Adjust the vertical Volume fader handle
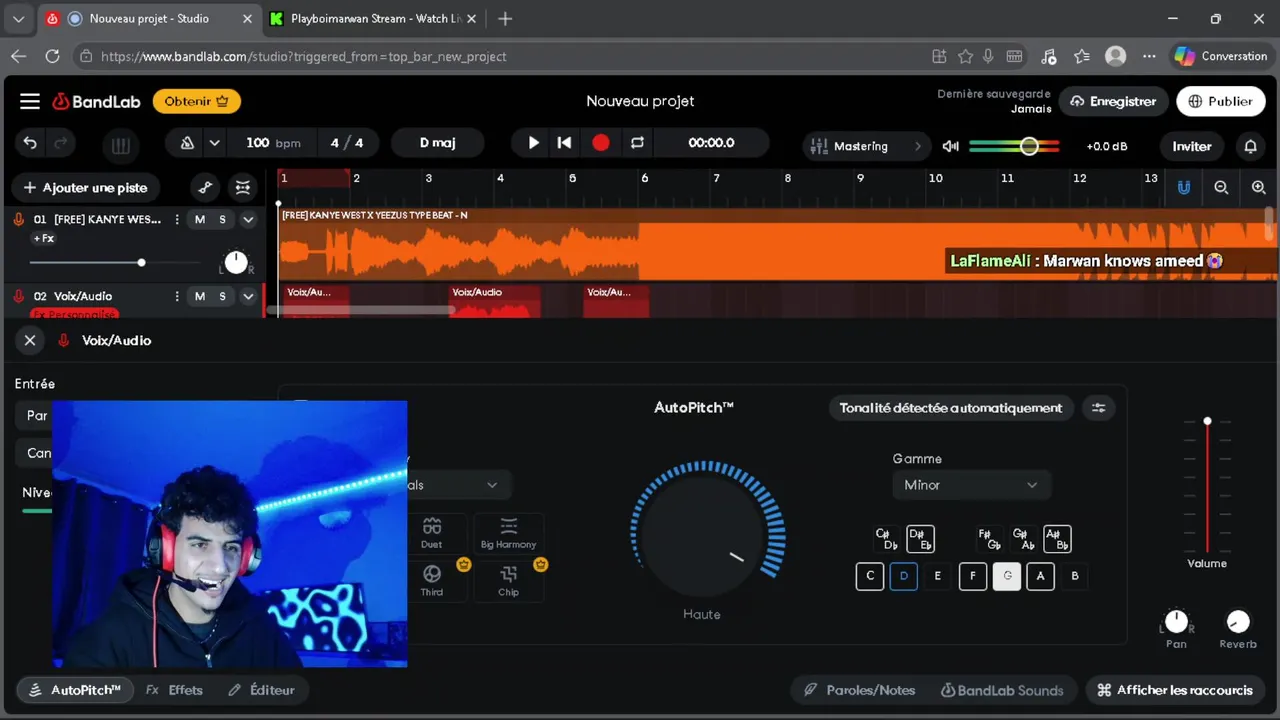Viewport: 1280px width, 720px height. [x=1207, y=421]
